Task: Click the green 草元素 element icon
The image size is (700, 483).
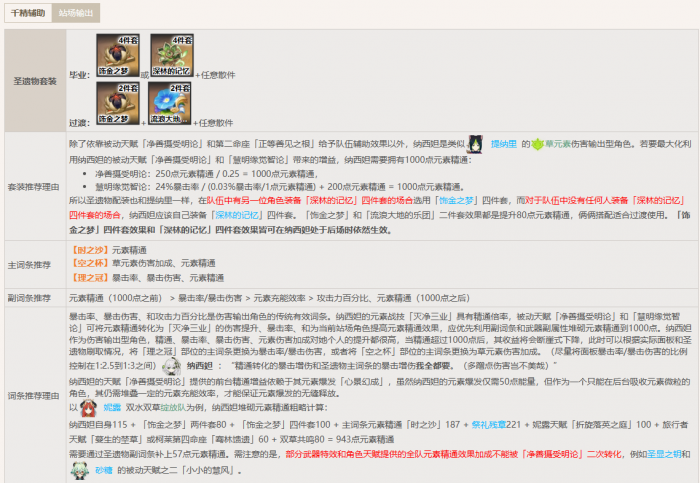Action: [538, 144]
